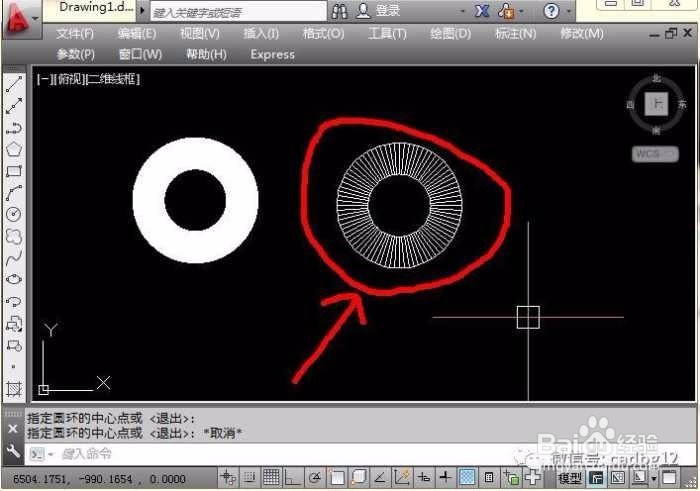Select the Elliptical Arc tool

click(14, 301)
